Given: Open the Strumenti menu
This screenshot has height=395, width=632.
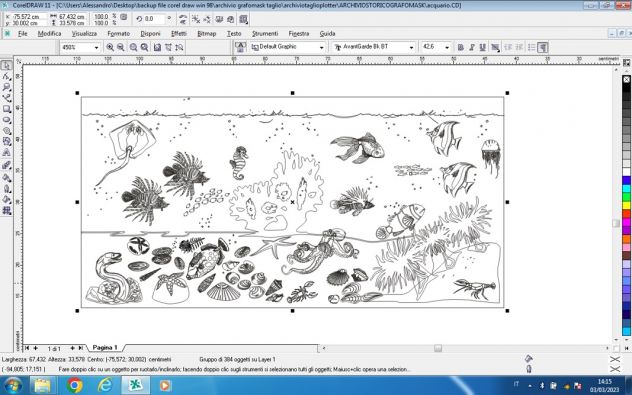Looking at the screenshot, I should (x=265, y=33).
